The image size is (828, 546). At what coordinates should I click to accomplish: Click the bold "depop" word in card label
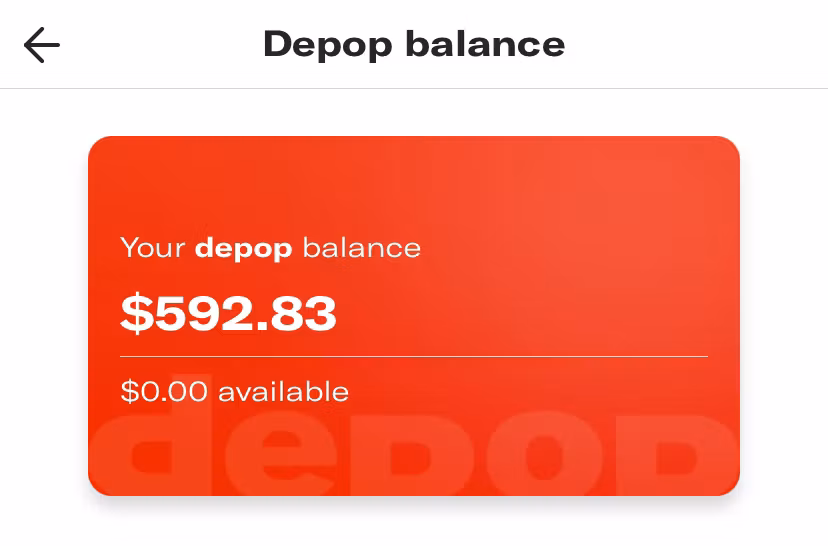pos(243,248)
